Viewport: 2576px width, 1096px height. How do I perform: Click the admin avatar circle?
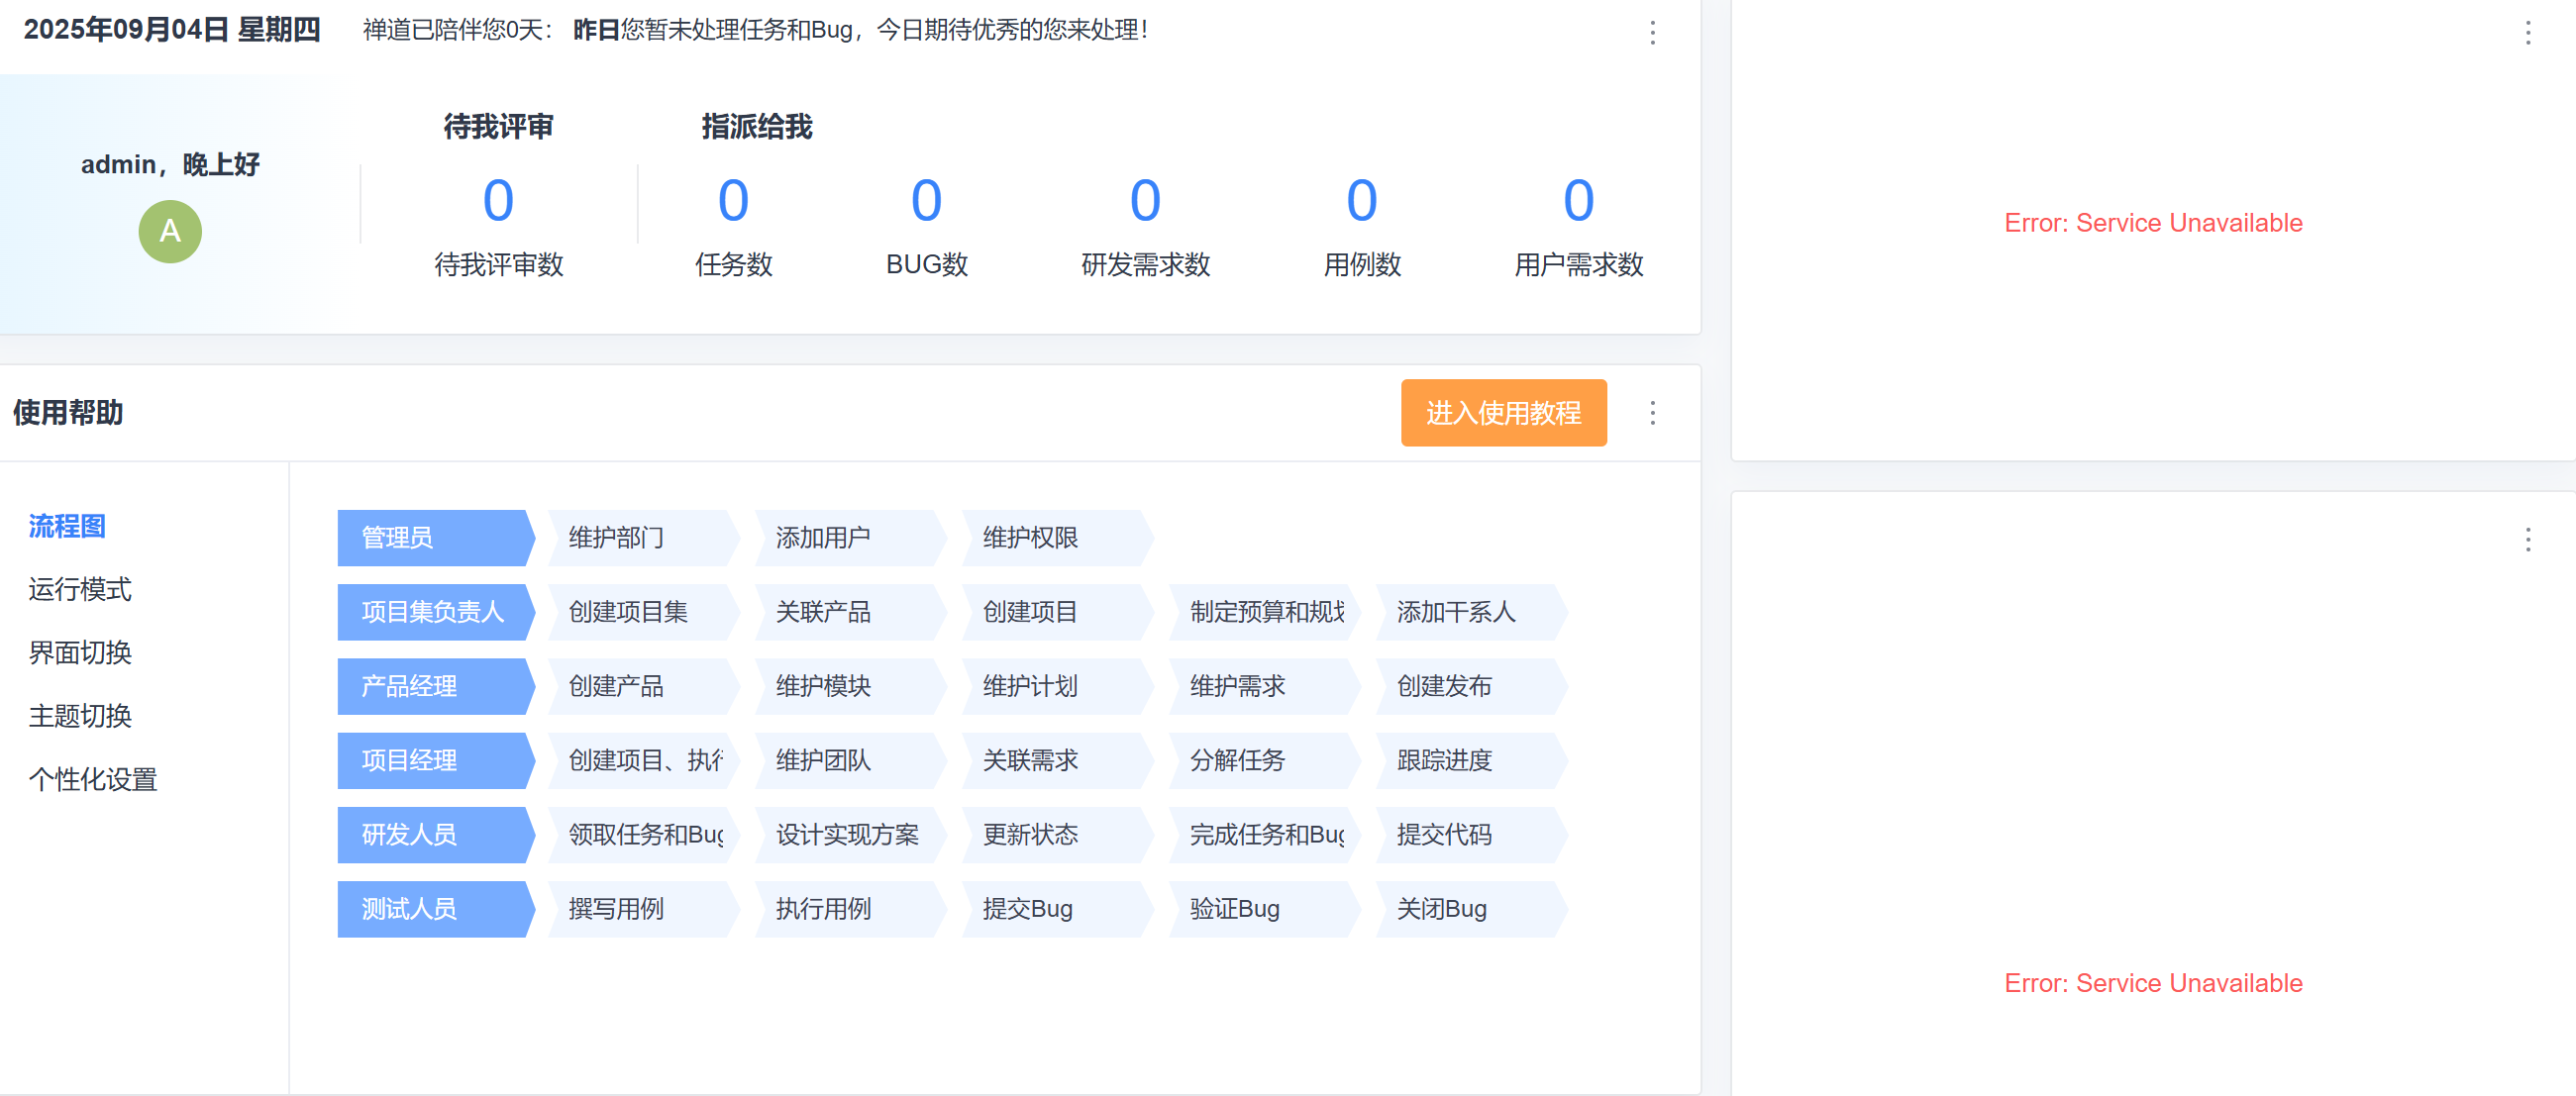(x=170, y=232)
